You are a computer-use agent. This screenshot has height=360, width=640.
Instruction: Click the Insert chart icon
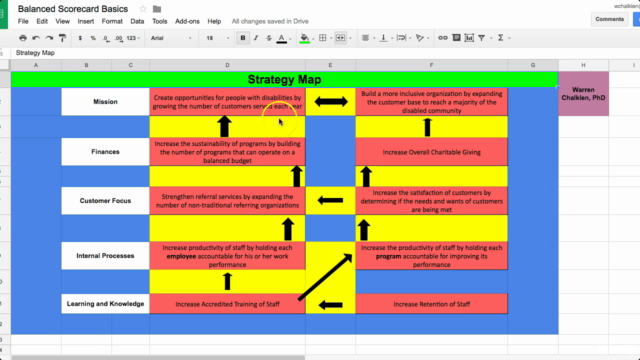pos(469,38)
